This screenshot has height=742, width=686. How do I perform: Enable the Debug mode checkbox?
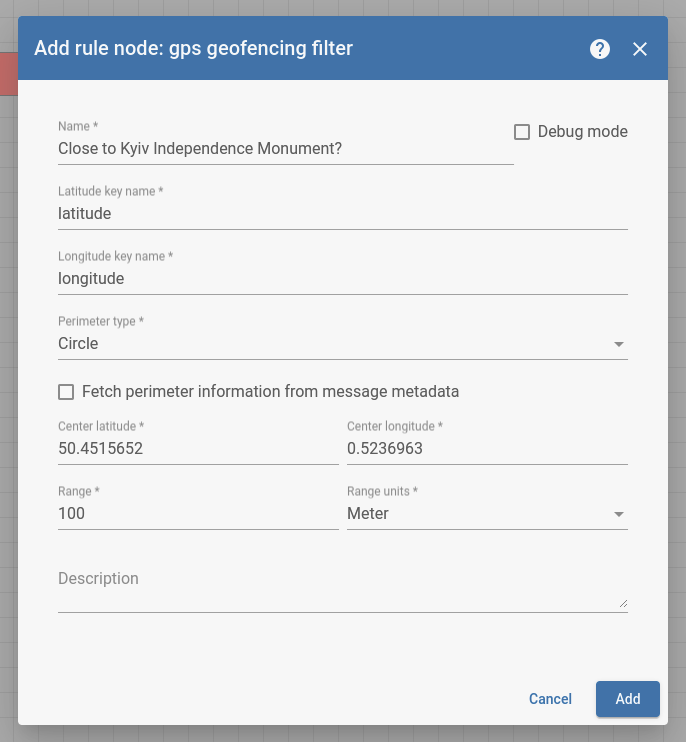pyautogui.click(x=521, y=132)
